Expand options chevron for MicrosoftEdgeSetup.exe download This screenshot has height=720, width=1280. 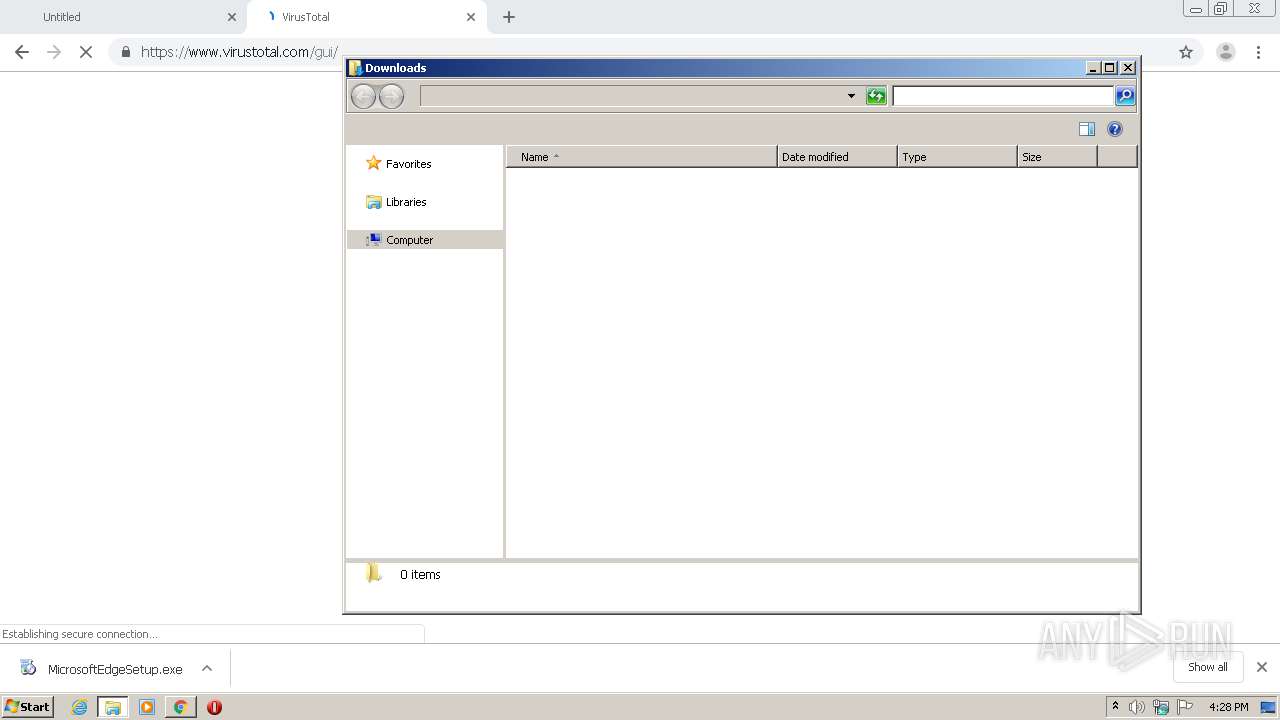coord(207,669)
